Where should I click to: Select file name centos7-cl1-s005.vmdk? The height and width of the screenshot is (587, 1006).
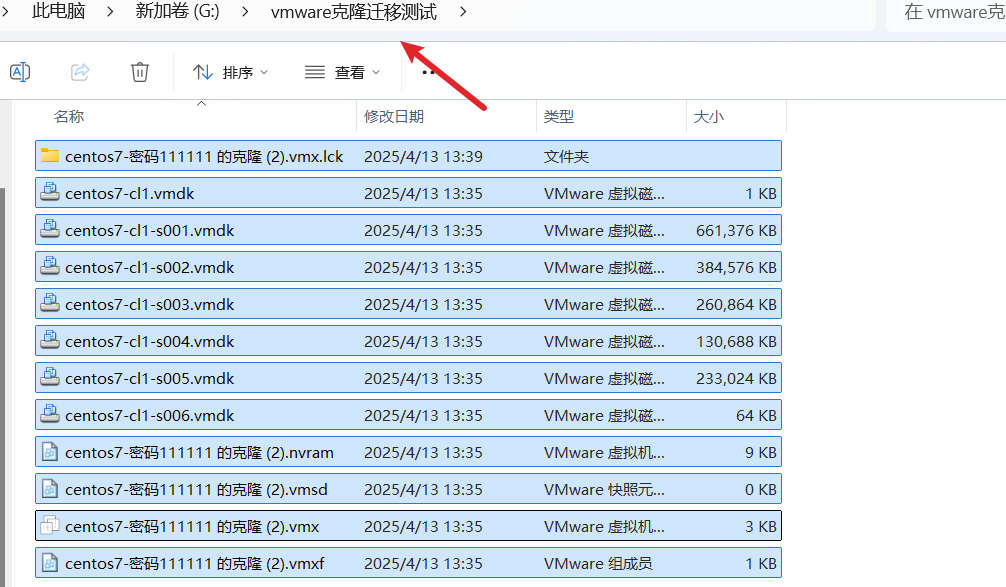[149, 379]
